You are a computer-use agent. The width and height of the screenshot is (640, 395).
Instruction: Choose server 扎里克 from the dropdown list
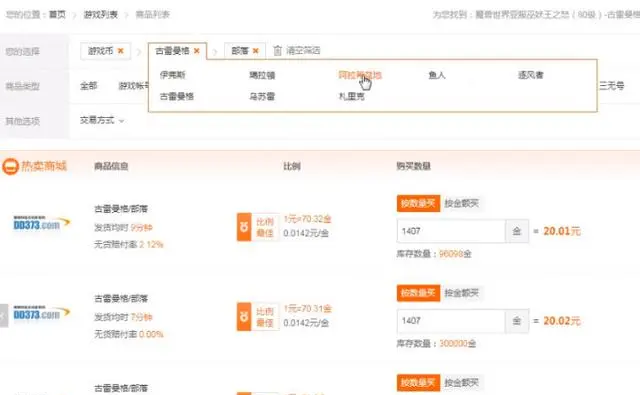click(x=351, y=97)
